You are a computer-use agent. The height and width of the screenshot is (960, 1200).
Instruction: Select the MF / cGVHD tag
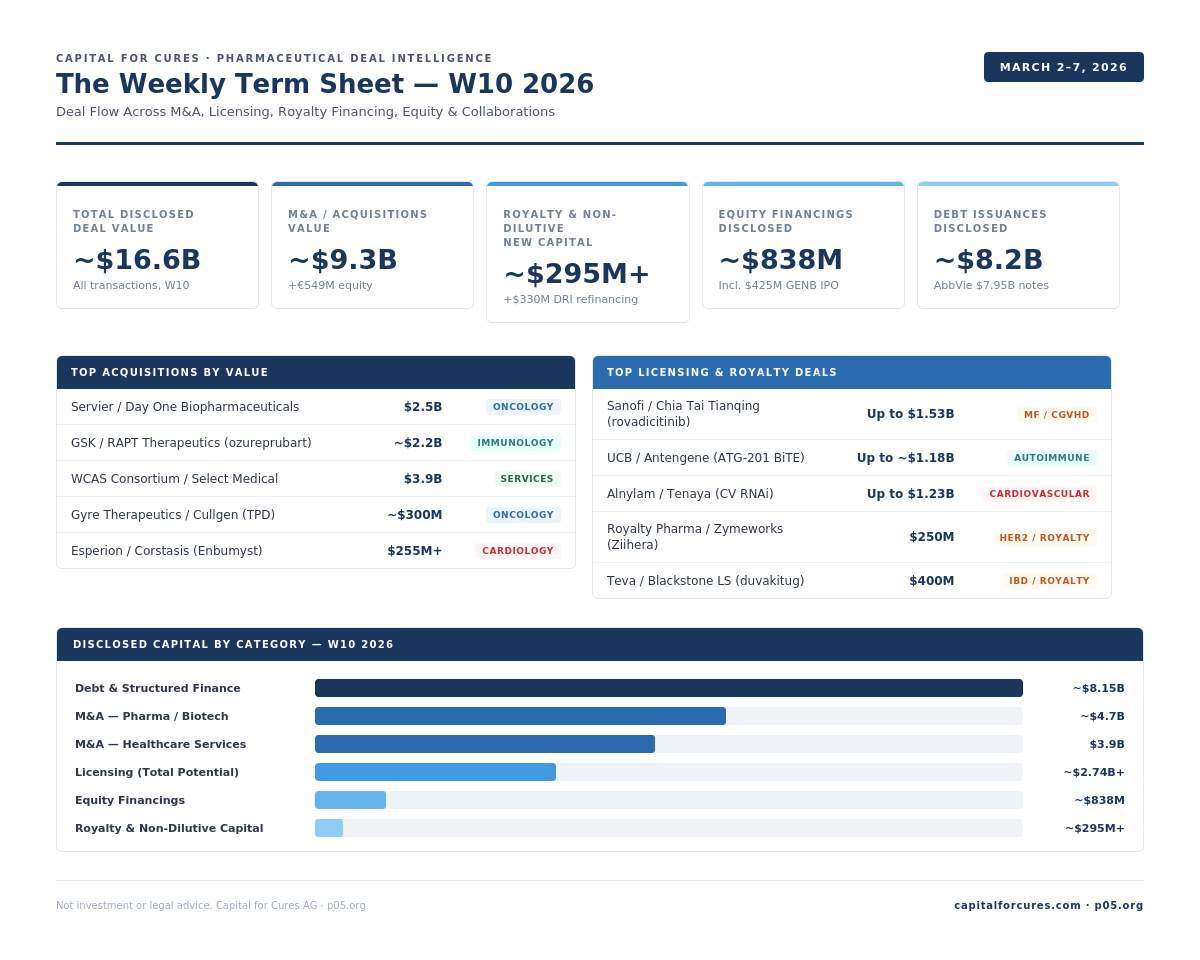1056,415
